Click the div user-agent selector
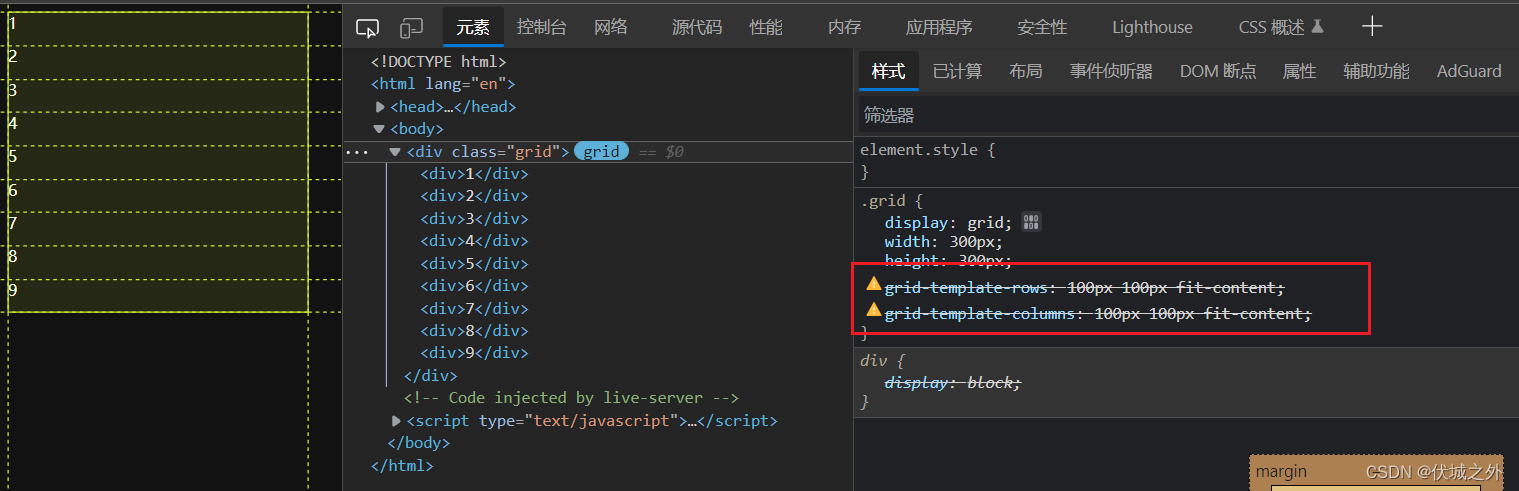 pos(872,361)
